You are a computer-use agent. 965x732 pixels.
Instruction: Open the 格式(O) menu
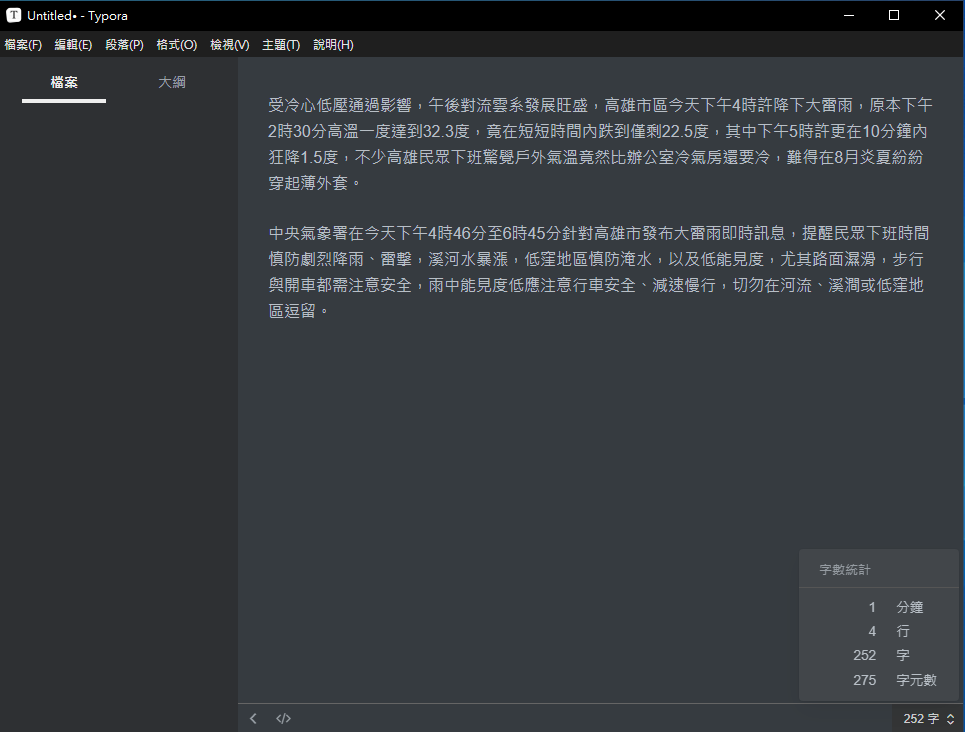177,45
